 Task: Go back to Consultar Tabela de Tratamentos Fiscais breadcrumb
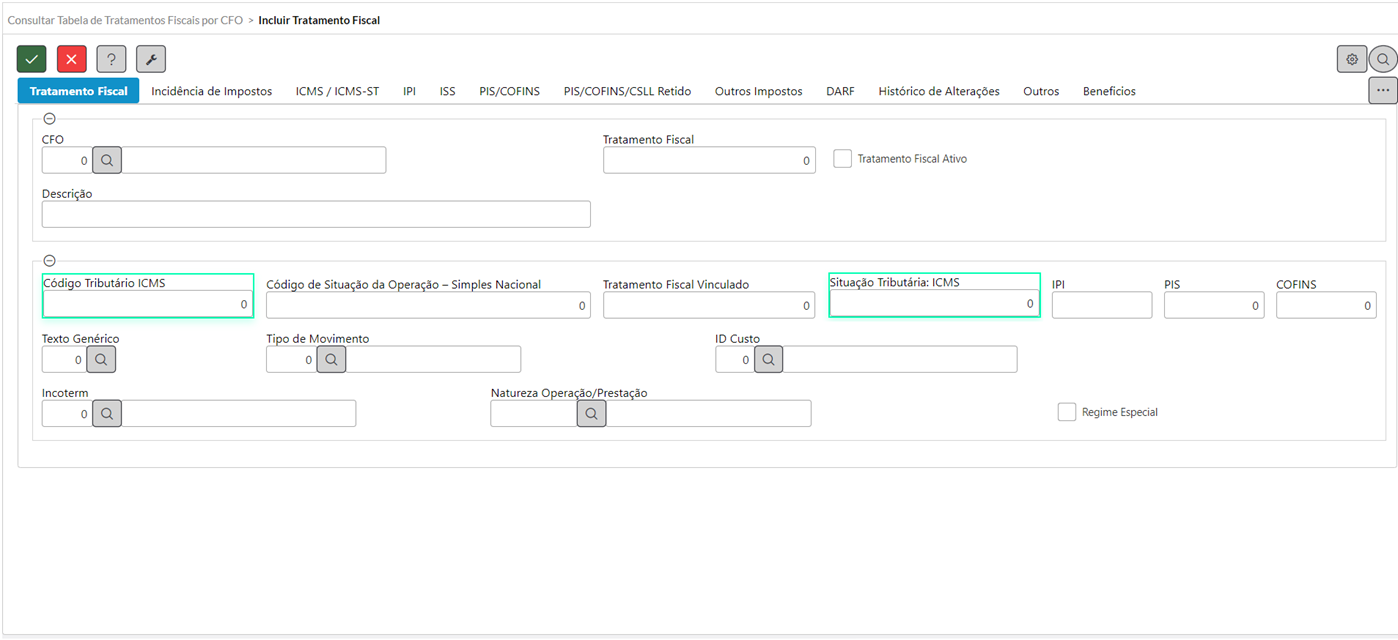tap(125, 20)
